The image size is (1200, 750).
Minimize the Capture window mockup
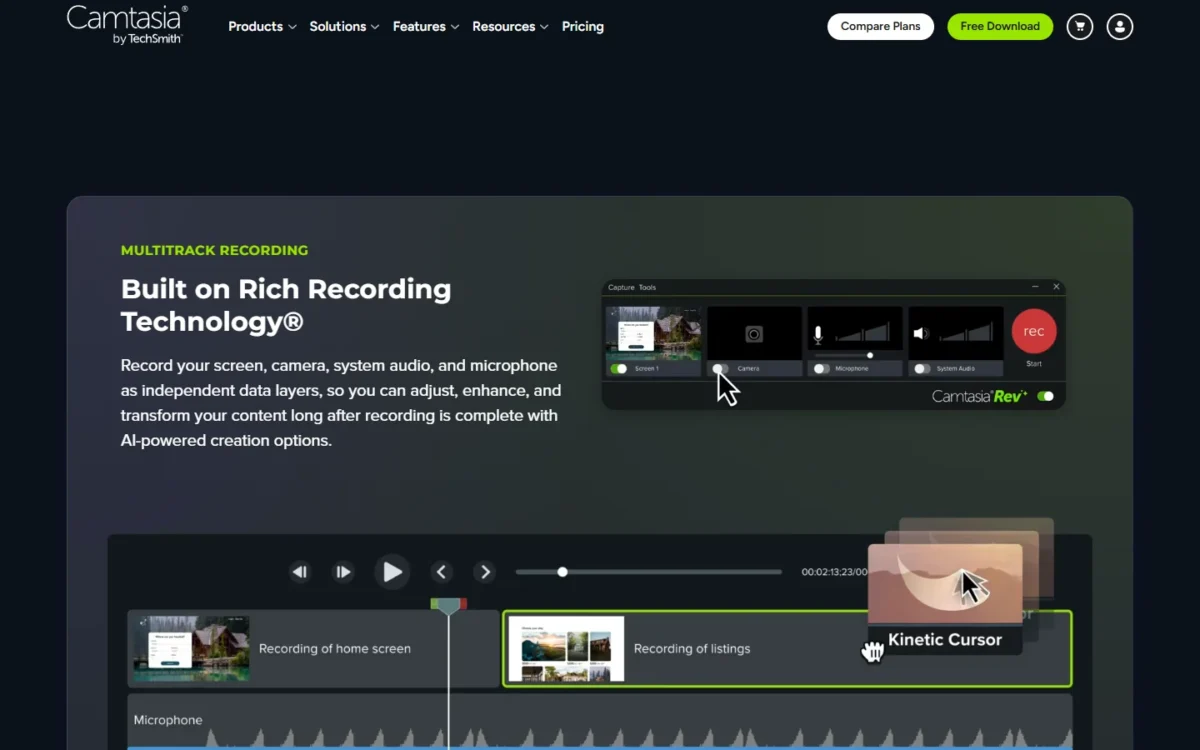click(1036, 287)
